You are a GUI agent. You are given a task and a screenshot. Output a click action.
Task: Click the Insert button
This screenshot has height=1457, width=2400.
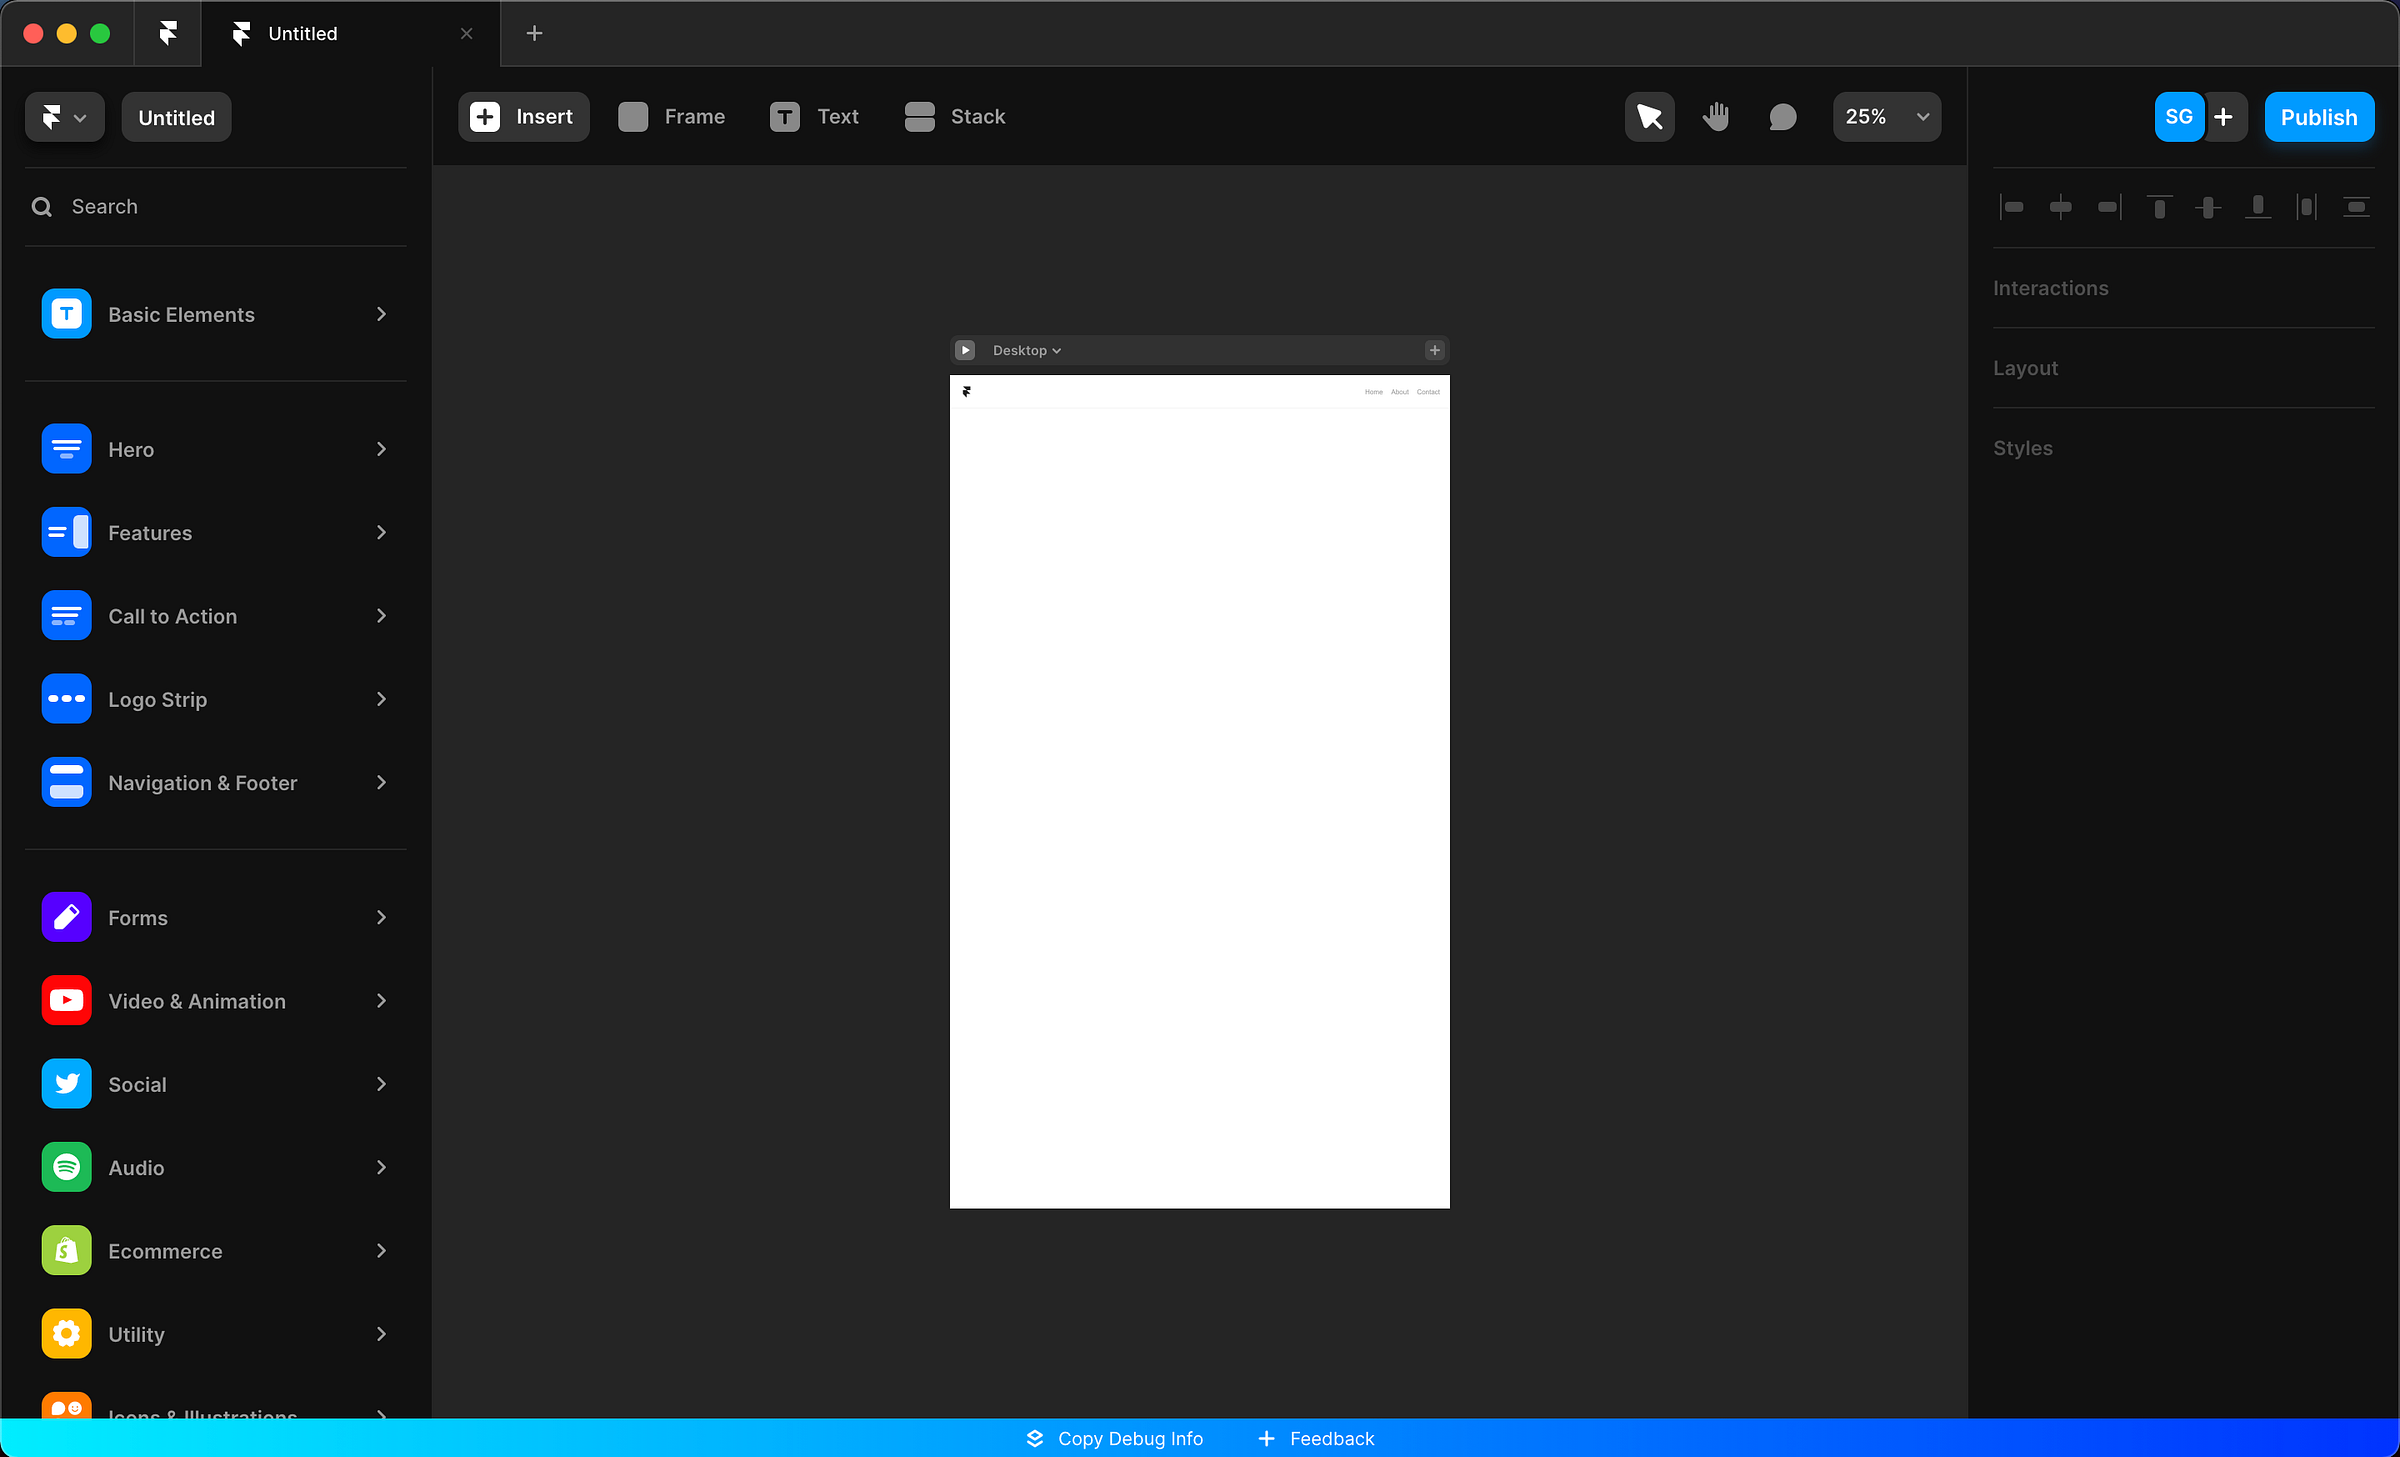click(x=523, y=117)
